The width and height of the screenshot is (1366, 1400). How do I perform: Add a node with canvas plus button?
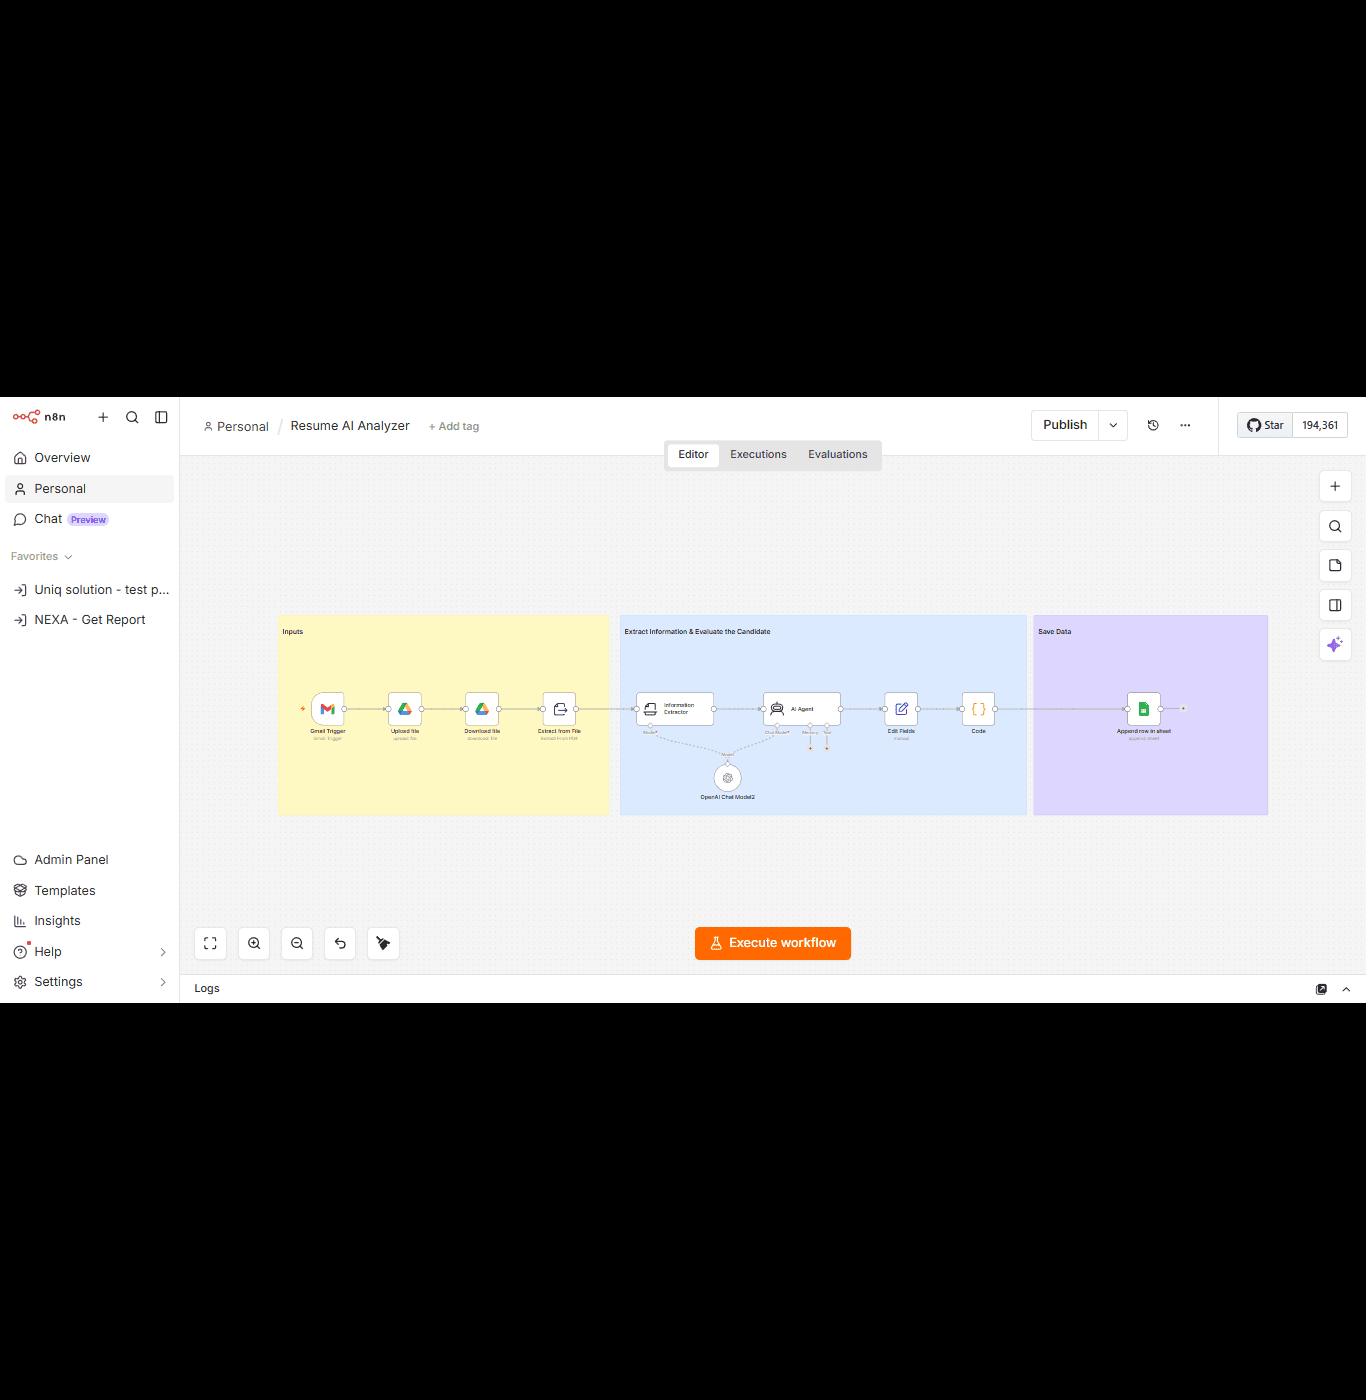pos(1335,486)
